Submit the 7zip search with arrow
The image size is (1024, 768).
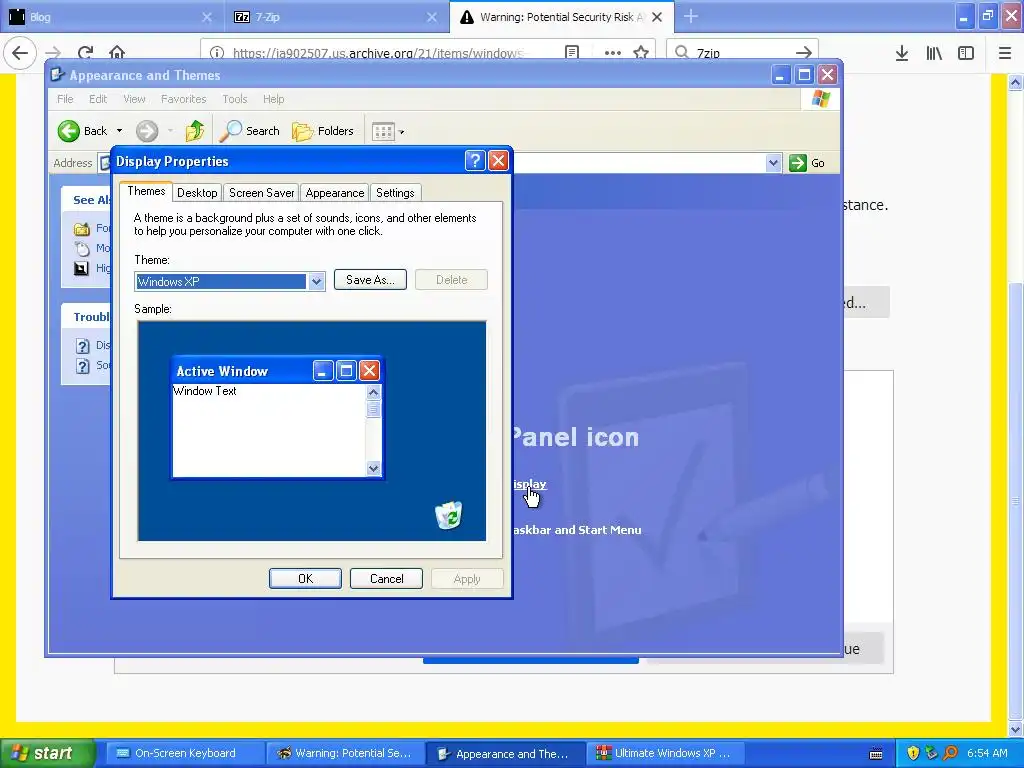[804, 52]
